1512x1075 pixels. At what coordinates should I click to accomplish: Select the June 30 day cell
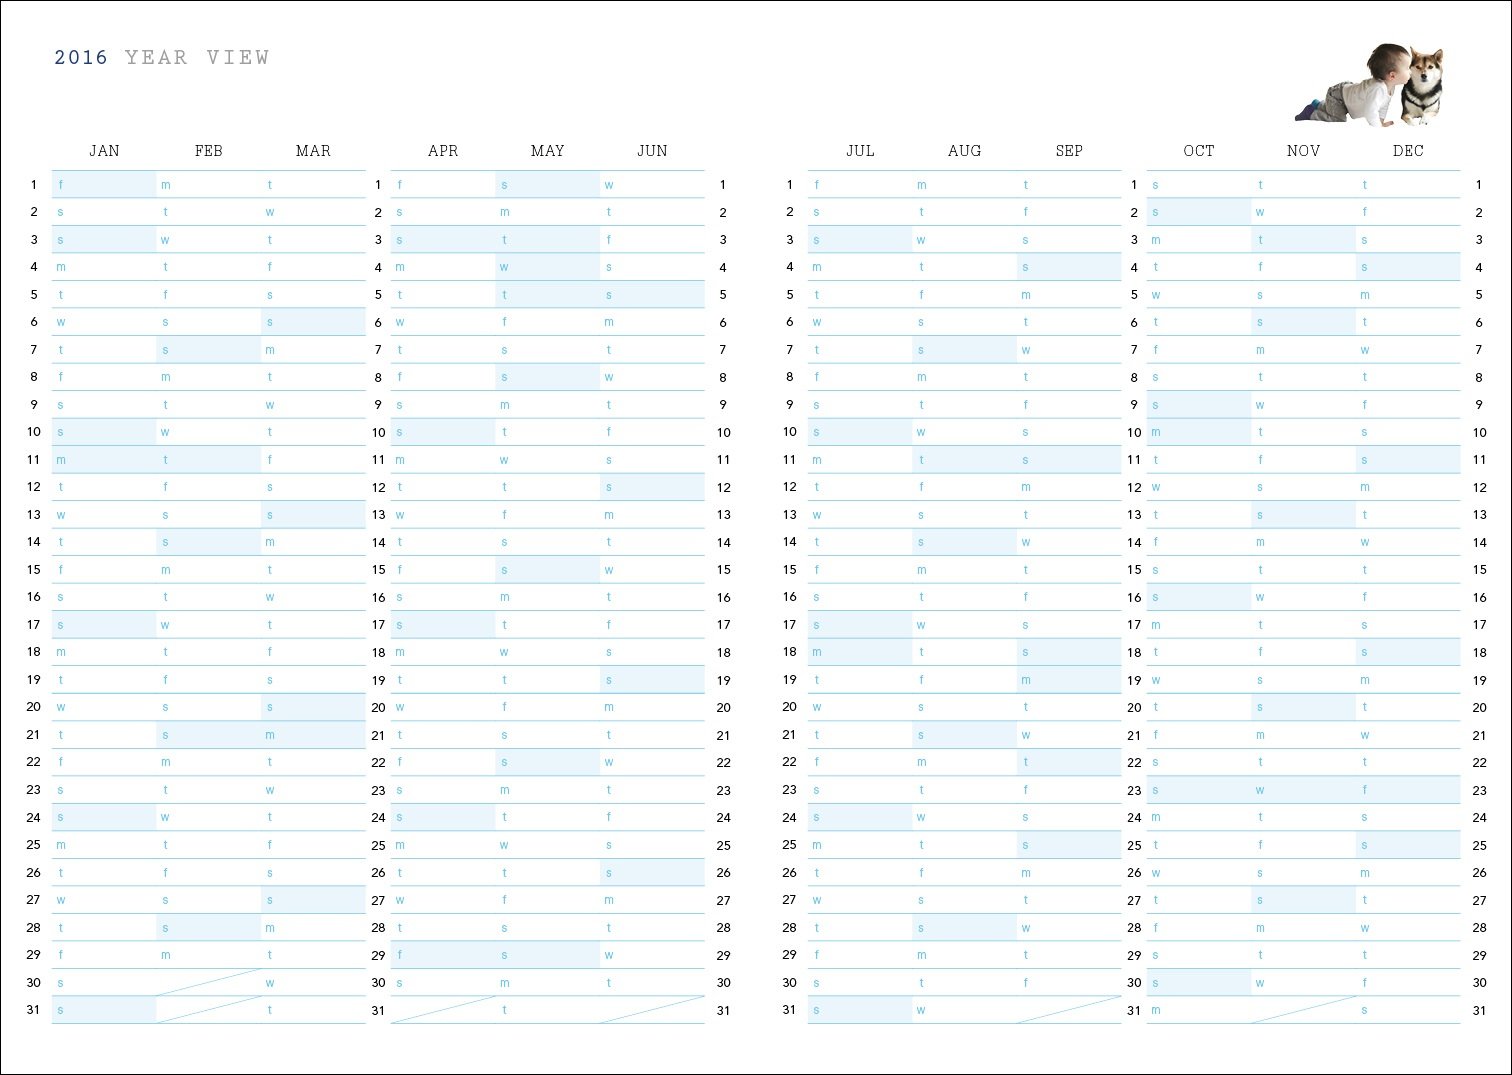(x=652, y=983)
